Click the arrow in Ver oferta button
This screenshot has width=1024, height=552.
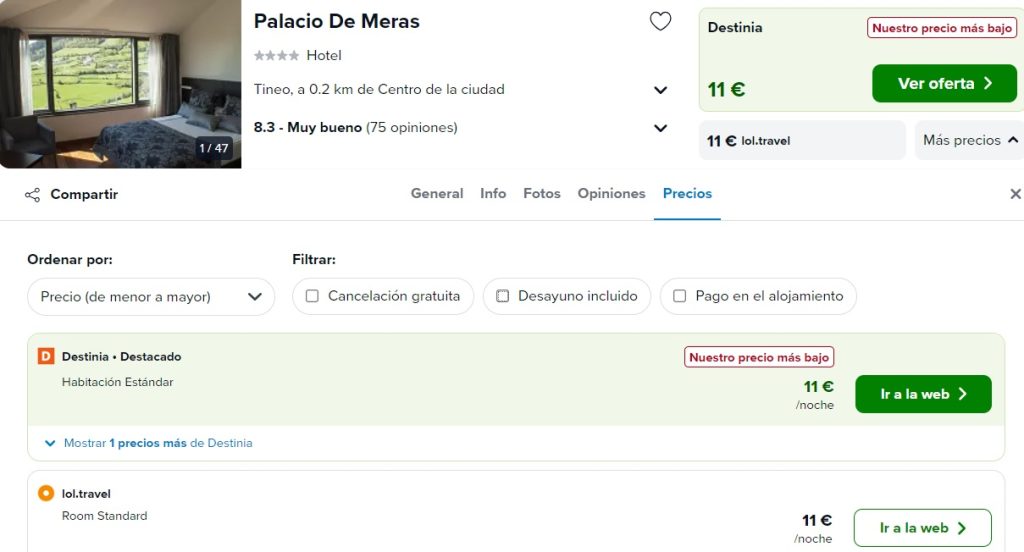click(988, 84)
